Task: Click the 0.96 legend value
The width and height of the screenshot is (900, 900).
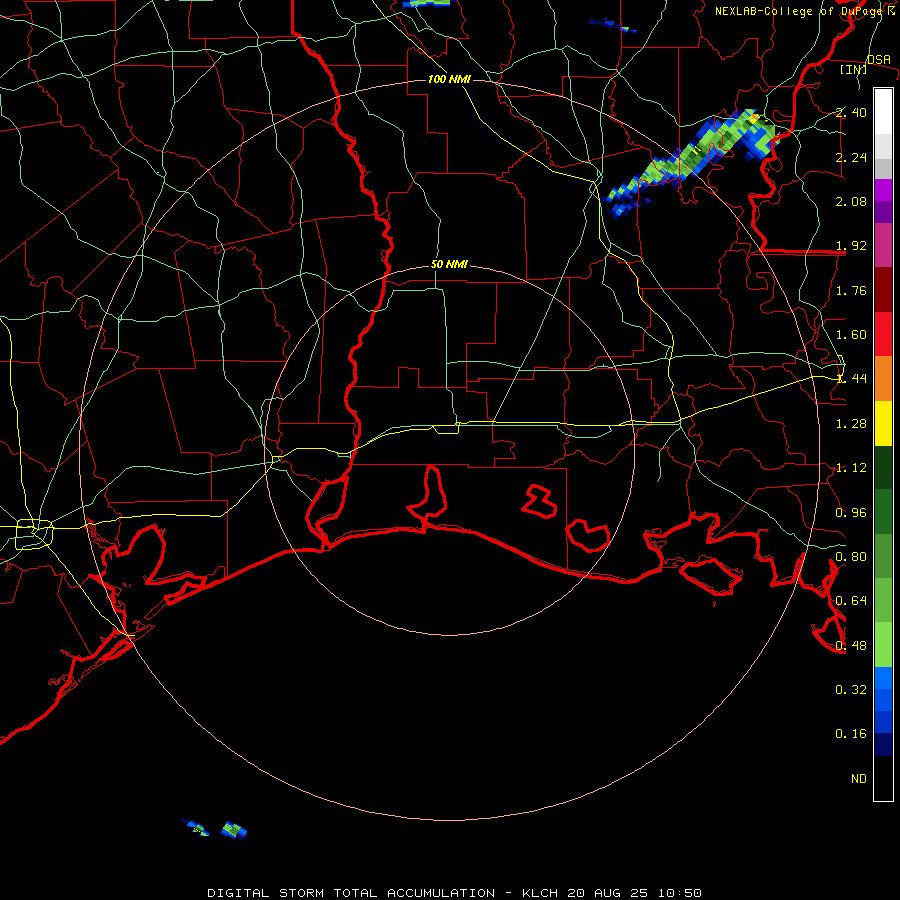Action: 851,513
